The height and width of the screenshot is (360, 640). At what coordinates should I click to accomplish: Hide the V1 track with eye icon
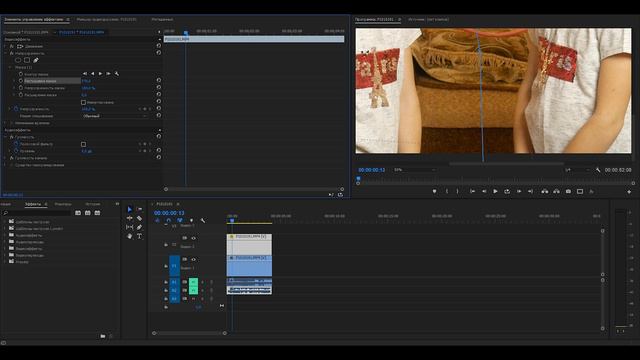[x=193, y=259]
